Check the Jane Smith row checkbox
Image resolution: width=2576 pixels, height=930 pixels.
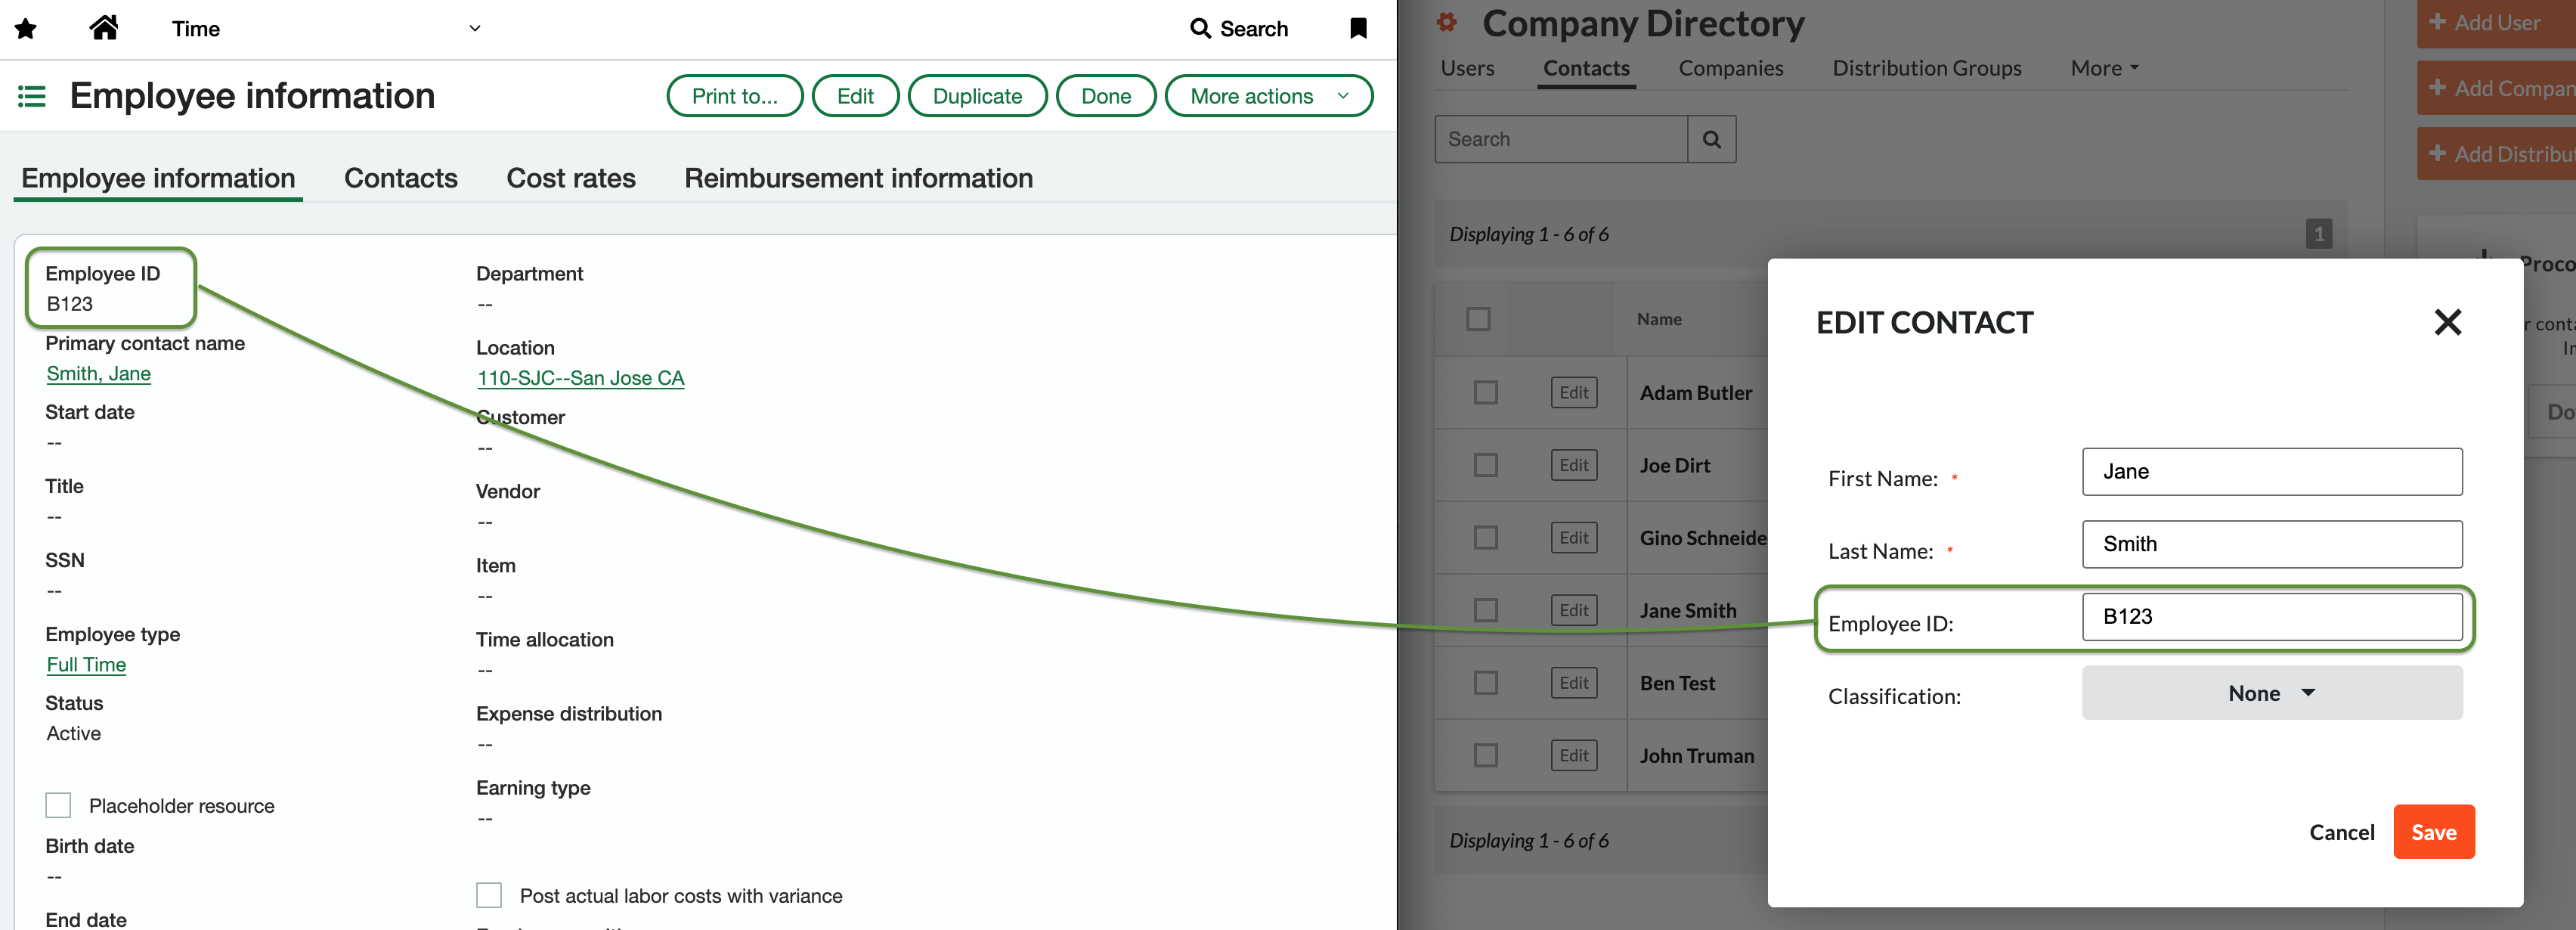click(x=1486, y=610)
